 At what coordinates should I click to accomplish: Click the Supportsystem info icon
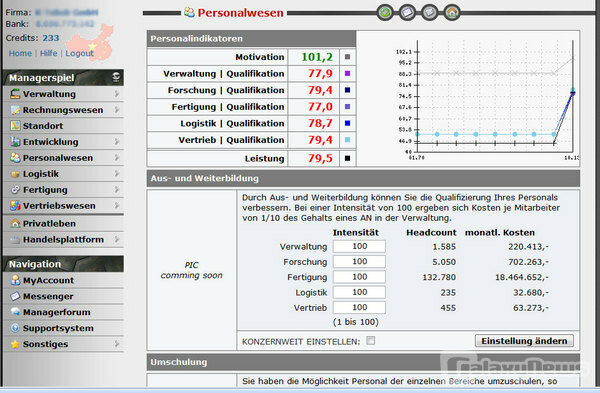pyautogui.click(x=15, y=328)
